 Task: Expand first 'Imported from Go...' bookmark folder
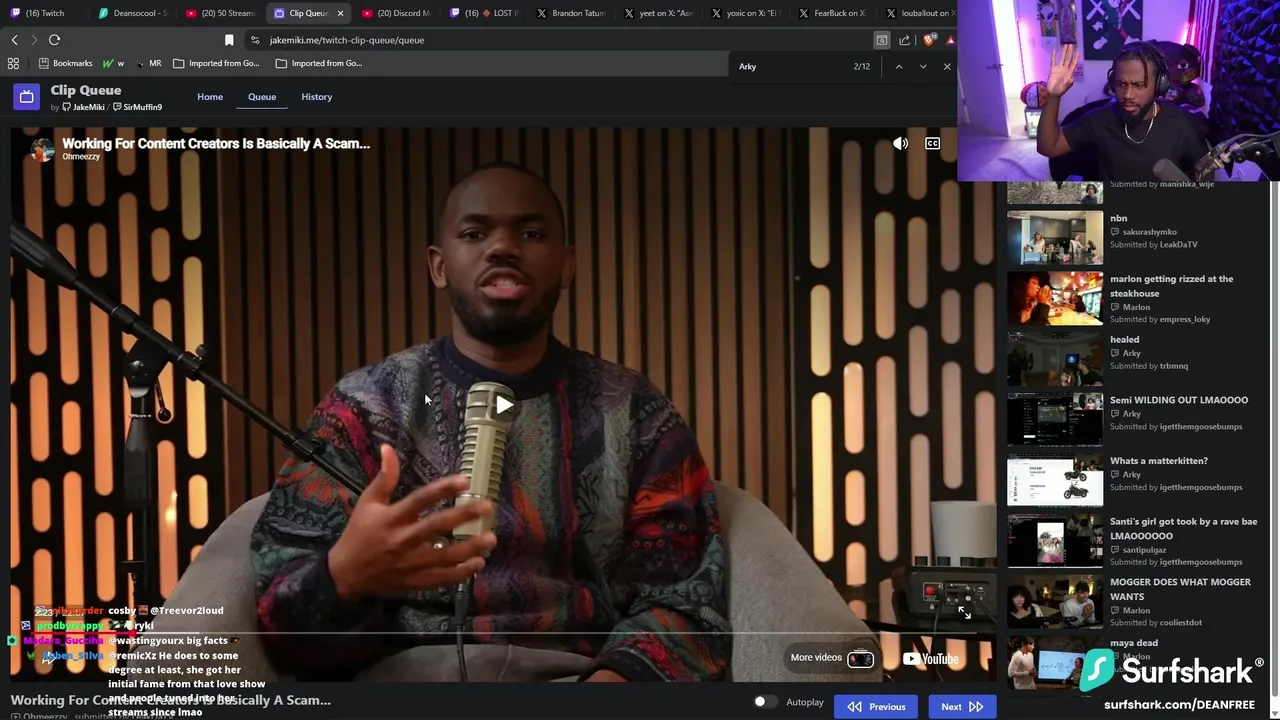(216, 63)
